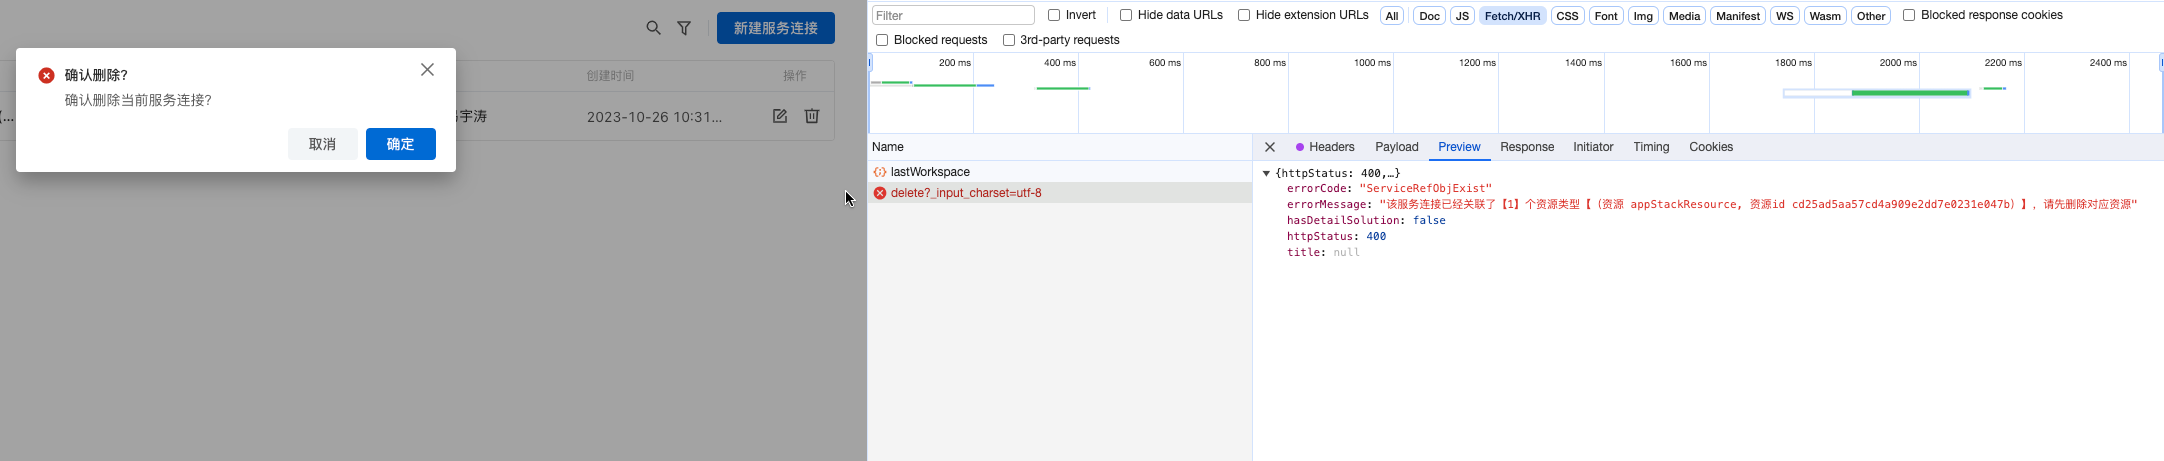Select the delete?_input_charset=utf-8 request
This screenshot has width=2164, height=461.
tap(1060, 193)
